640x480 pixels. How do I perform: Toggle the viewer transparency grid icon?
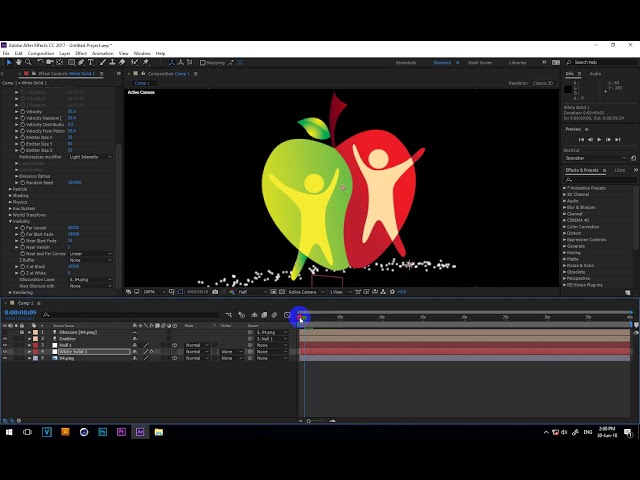click(x=282, y=292)
